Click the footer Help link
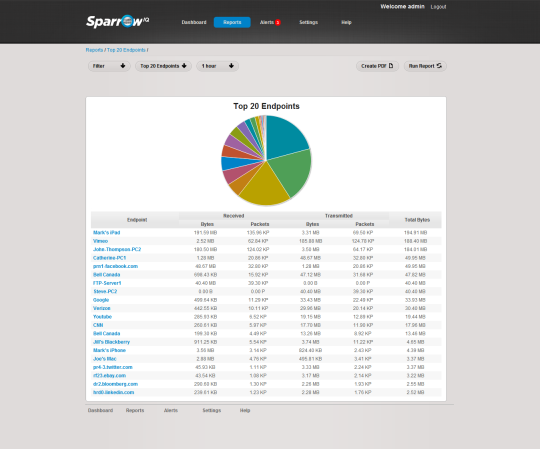This screenshot has height=449, width=540. click(x=245, y=410)
